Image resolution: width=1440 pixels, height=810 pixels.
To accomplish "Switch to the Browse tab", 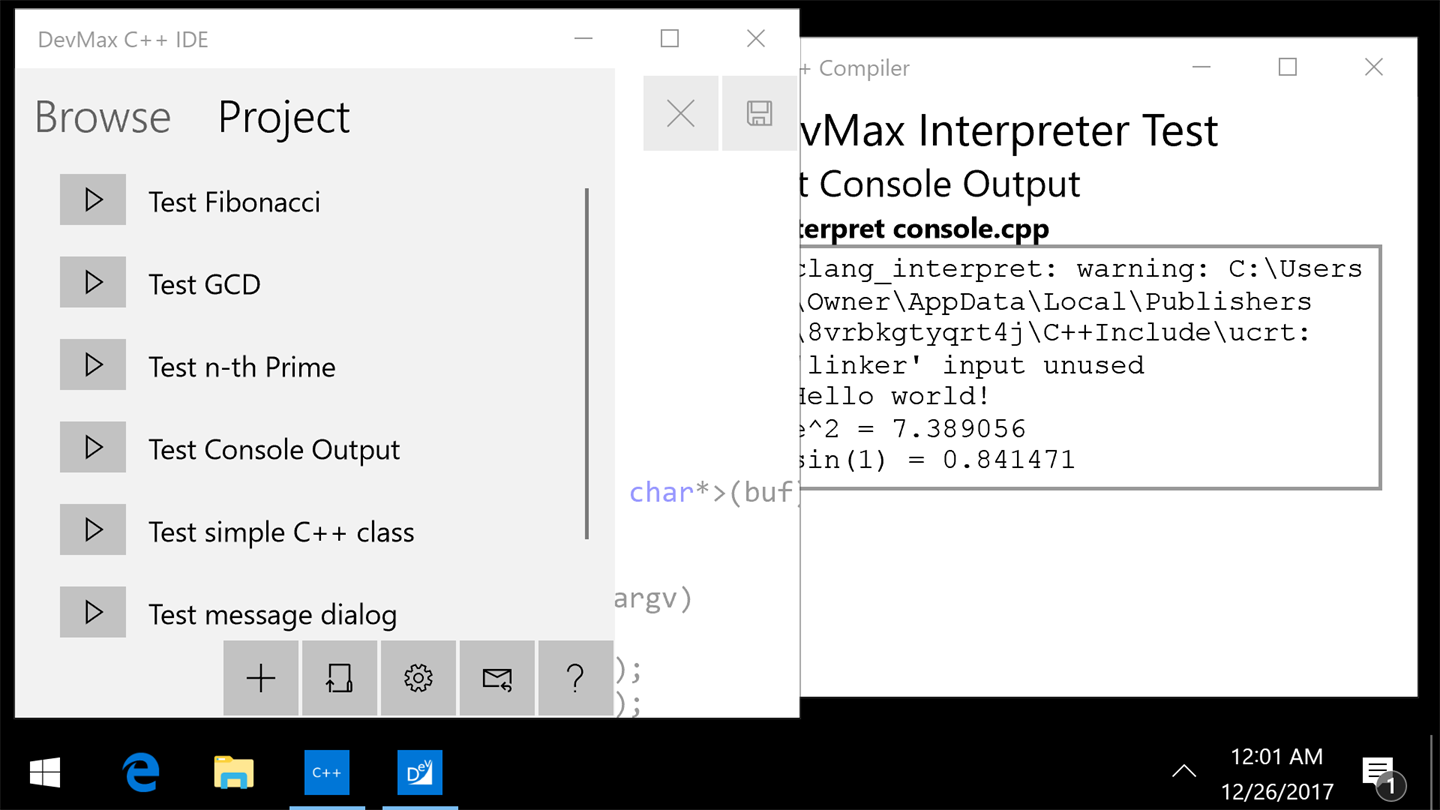I will click(103, 117).
